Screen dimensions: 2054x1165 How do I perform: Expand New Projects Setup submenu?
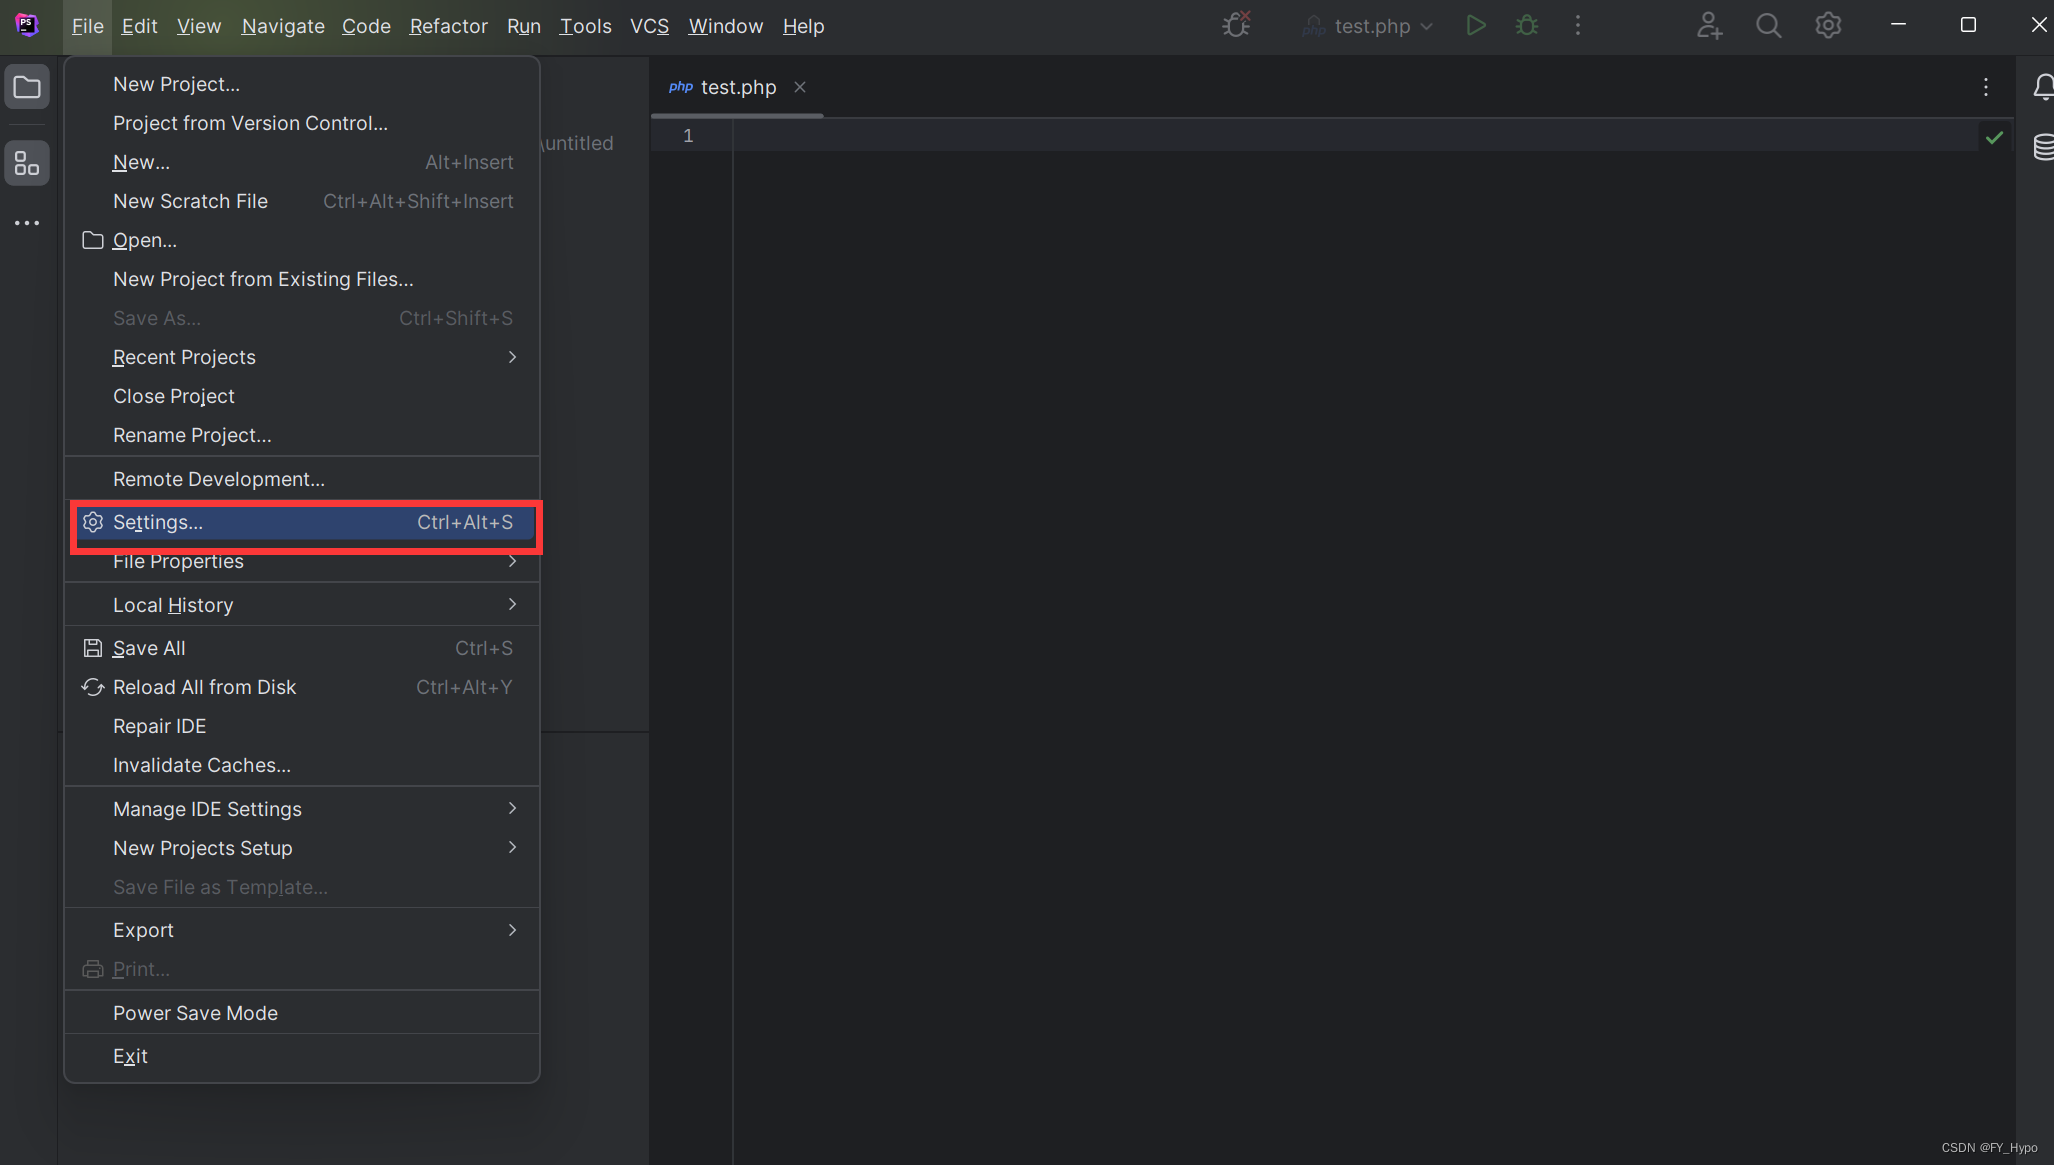coord(301,848)
